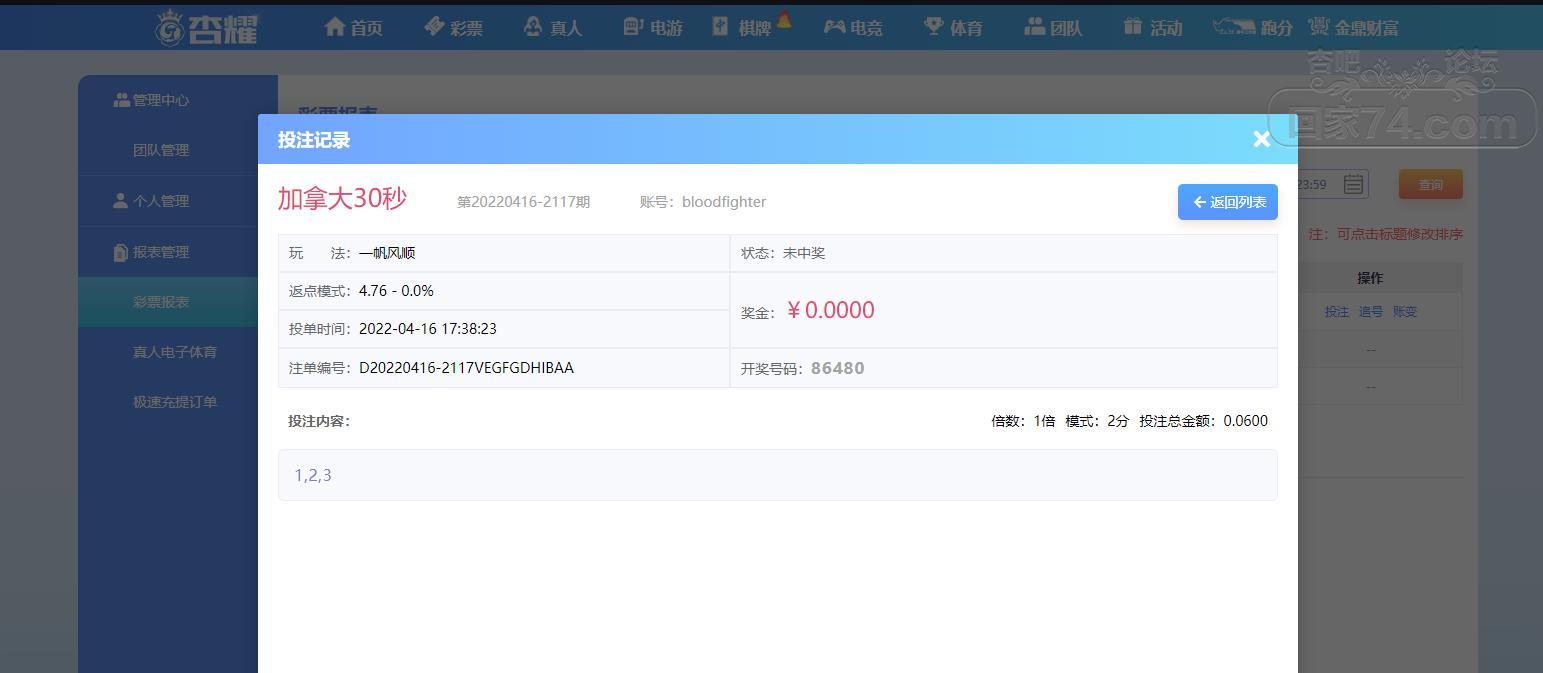This screenshot has width=1543, height=673.
Task: Click the 查询 search button
Action: pos(1431,184)
